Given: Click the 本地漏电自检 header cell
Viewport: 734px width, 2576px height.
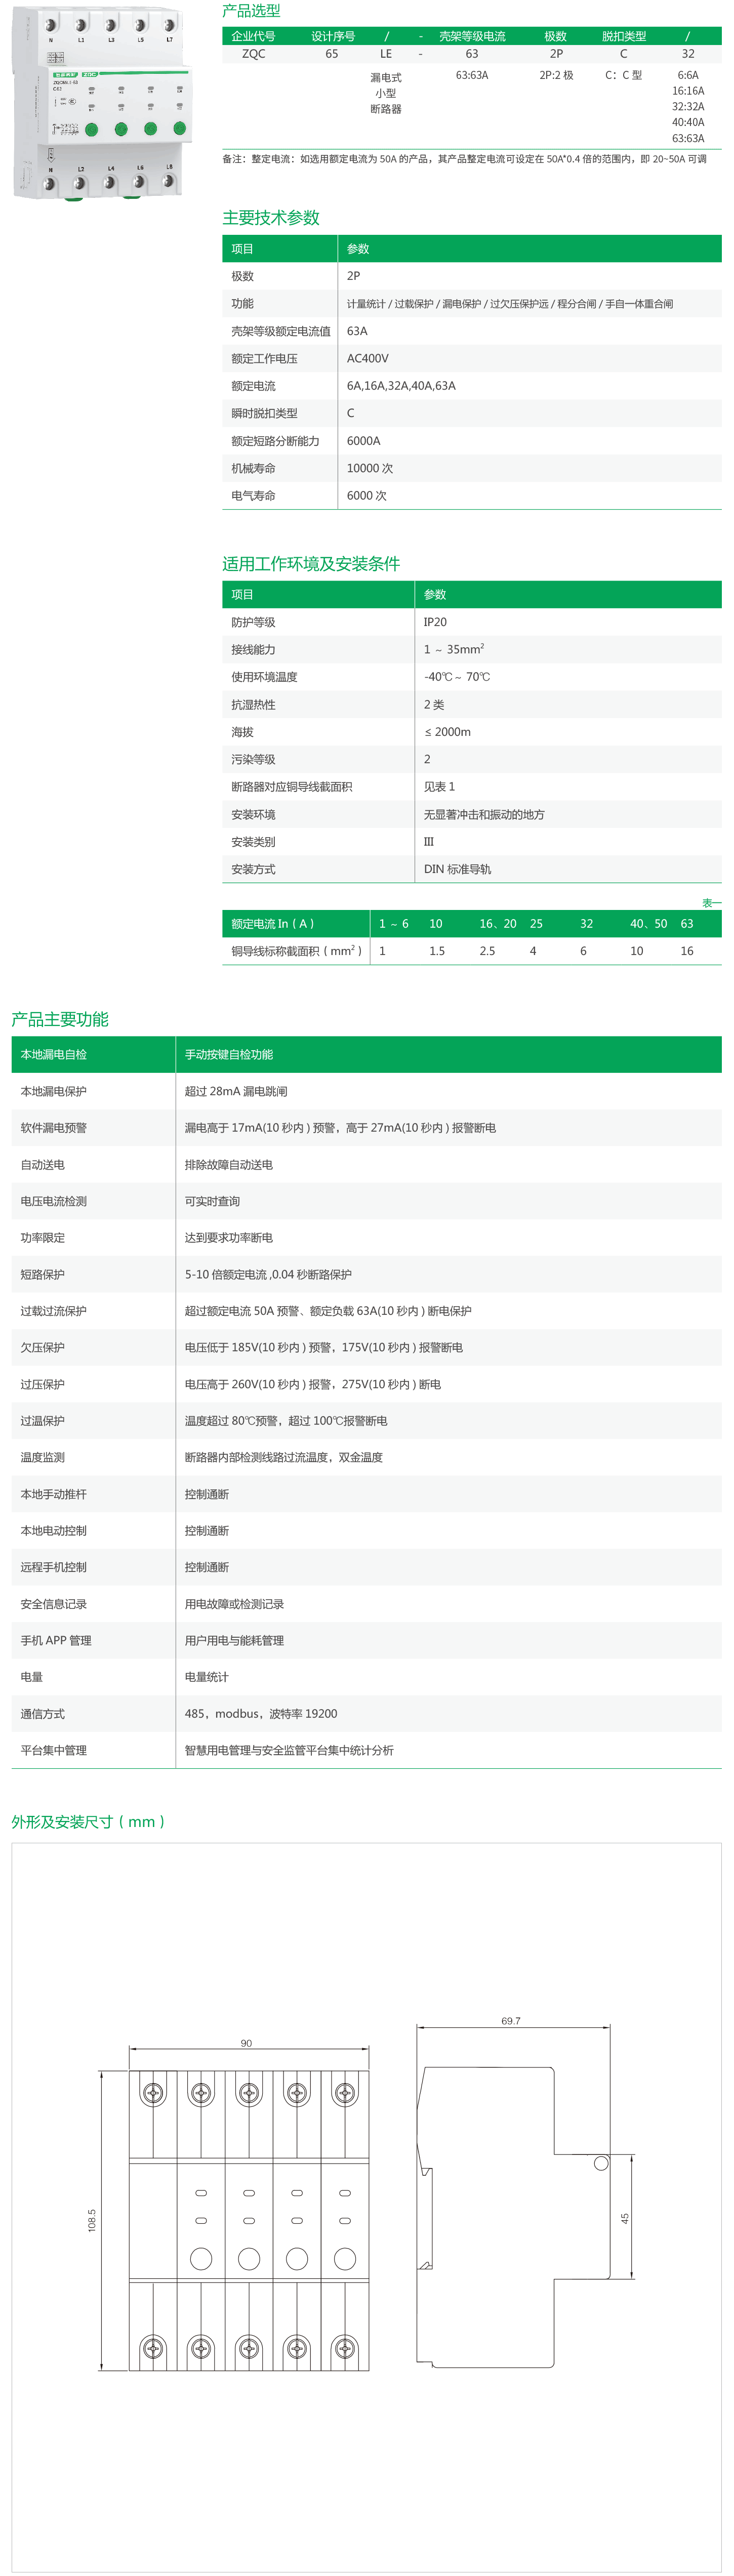Looking at the screenshot, I should (53, 1055).
